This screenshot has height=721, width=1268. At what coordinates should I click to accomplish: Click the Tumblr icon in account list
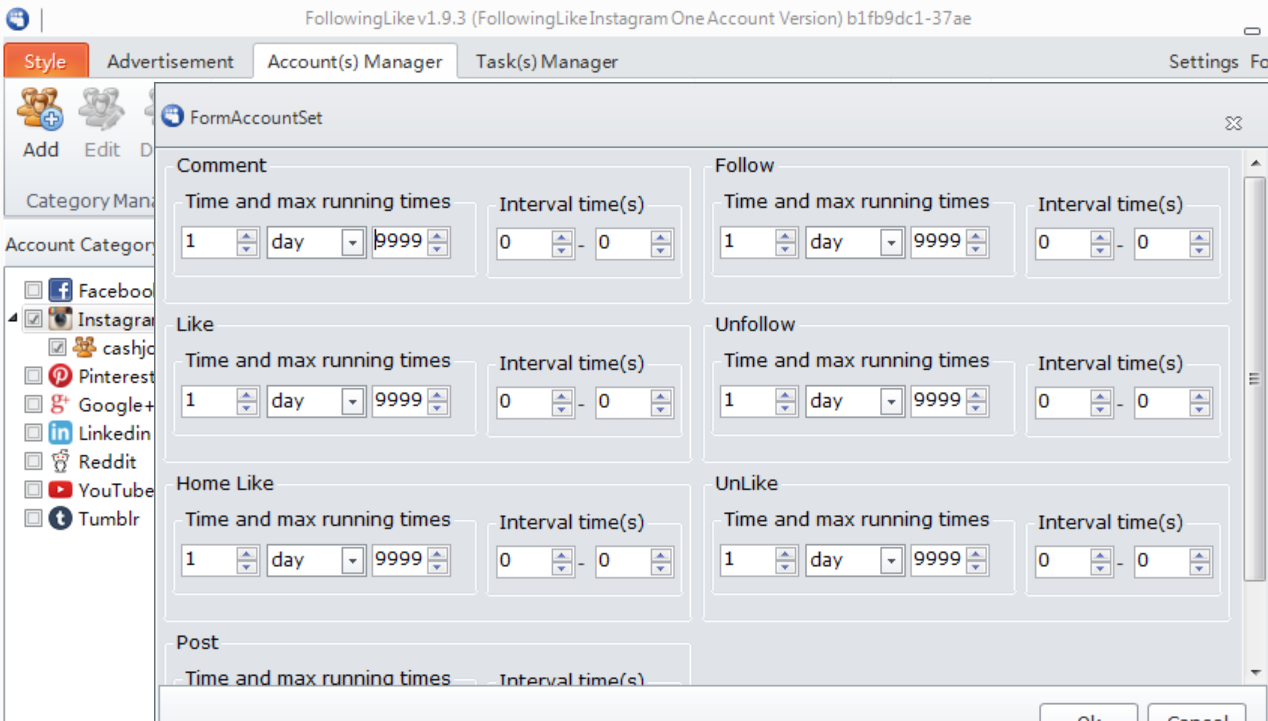61,518
